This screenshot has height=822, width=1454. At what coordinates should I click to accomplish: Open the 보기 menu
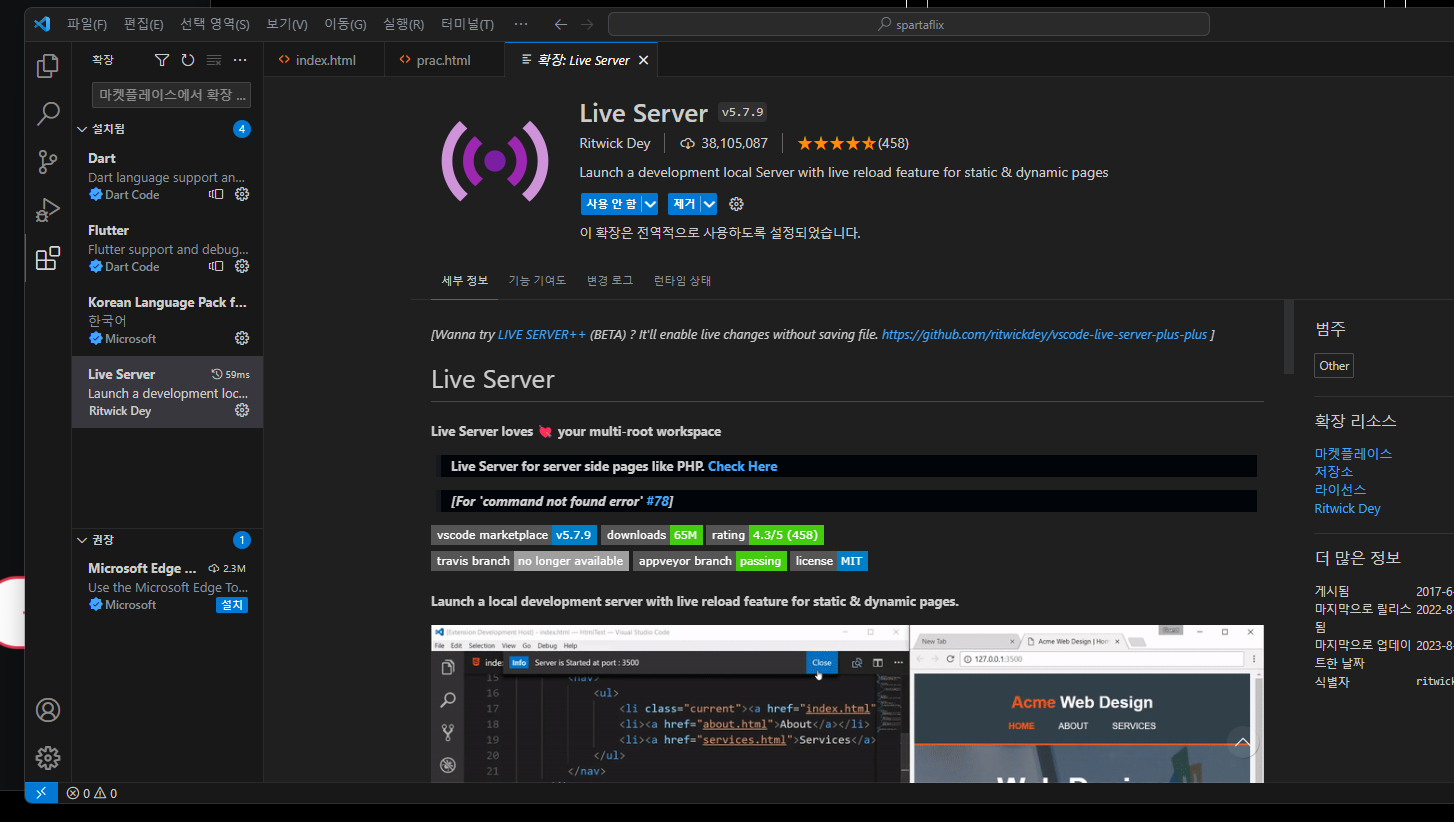tap(287, 24)
